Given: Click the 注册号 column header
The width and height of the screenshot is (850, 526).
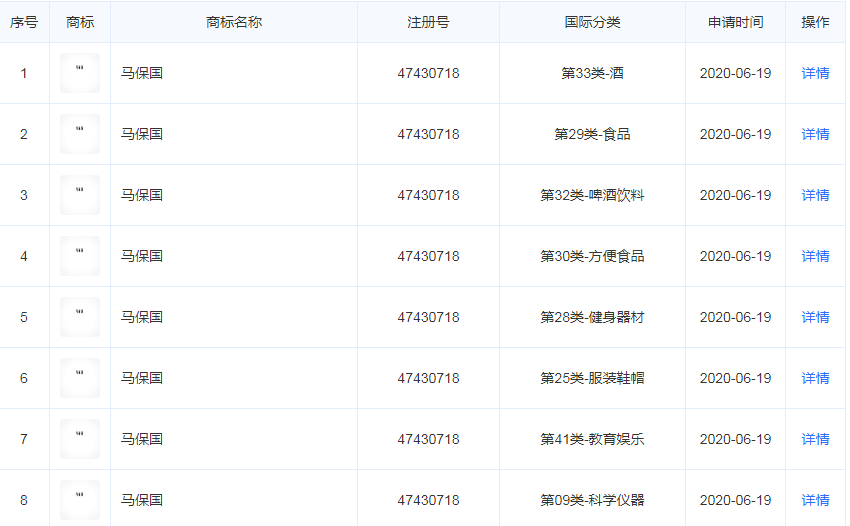Looking at the screenshot, I should click(428, 22).
